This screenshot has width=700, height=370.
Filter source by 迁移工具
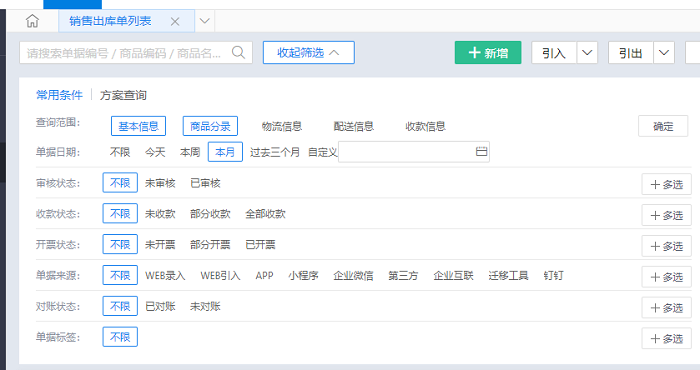(508, 275)
